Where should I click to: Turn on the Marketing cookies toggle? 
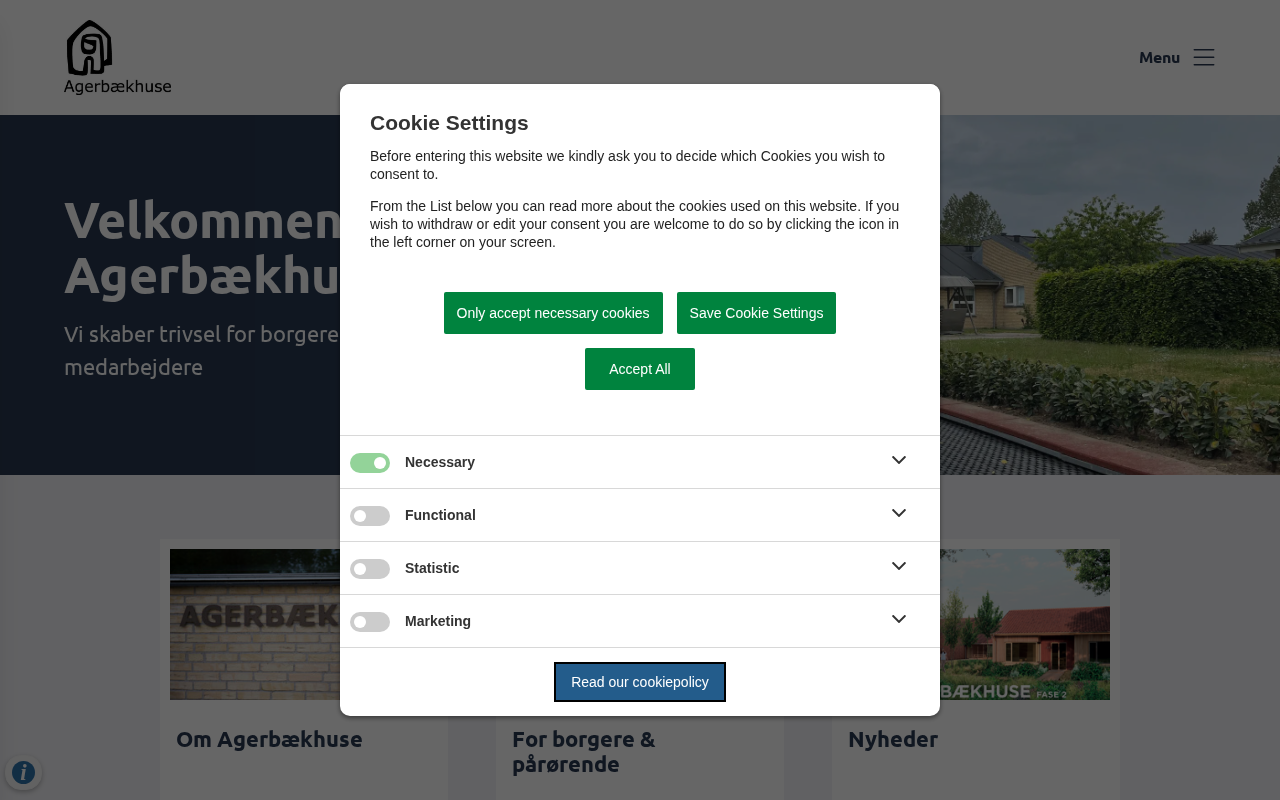[x=370, y=622]
